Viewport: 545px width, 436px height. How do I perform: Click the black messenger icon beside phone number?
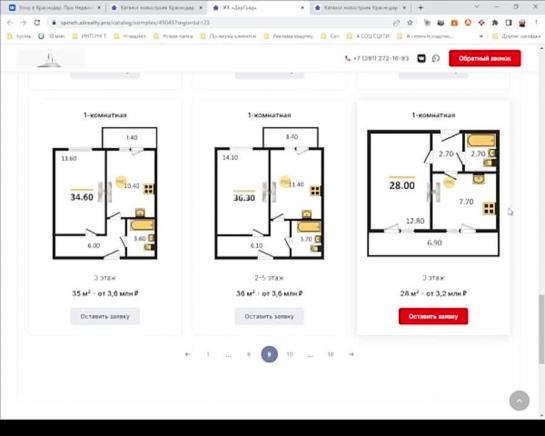[421, 58]
